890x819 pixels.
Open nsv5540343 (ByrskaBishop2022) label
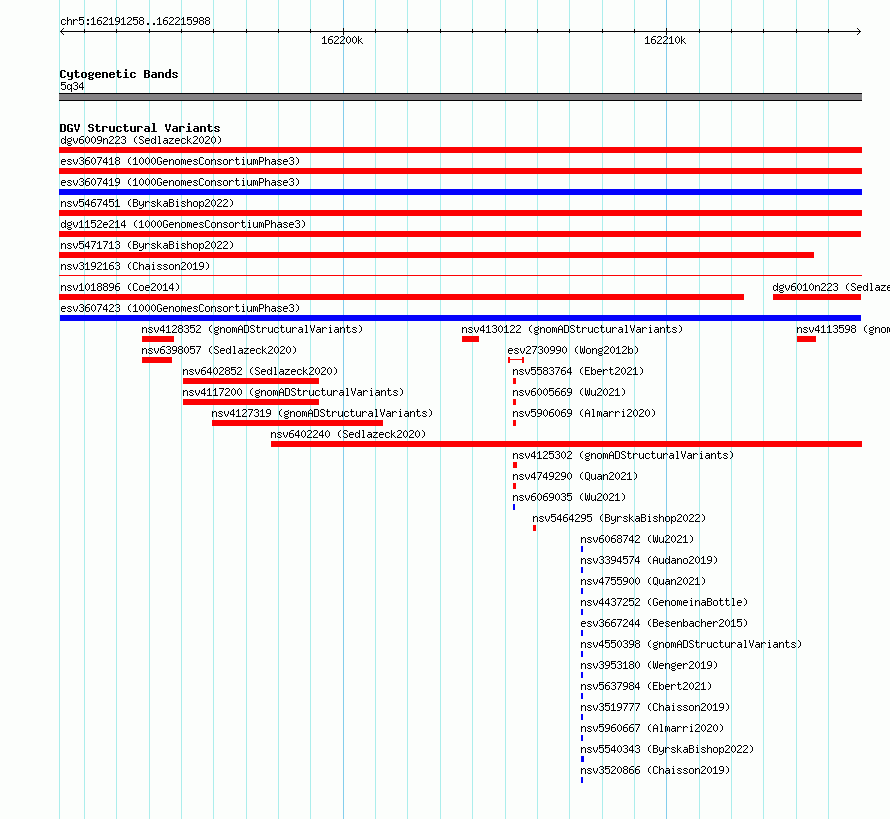(x=667, y=749)
